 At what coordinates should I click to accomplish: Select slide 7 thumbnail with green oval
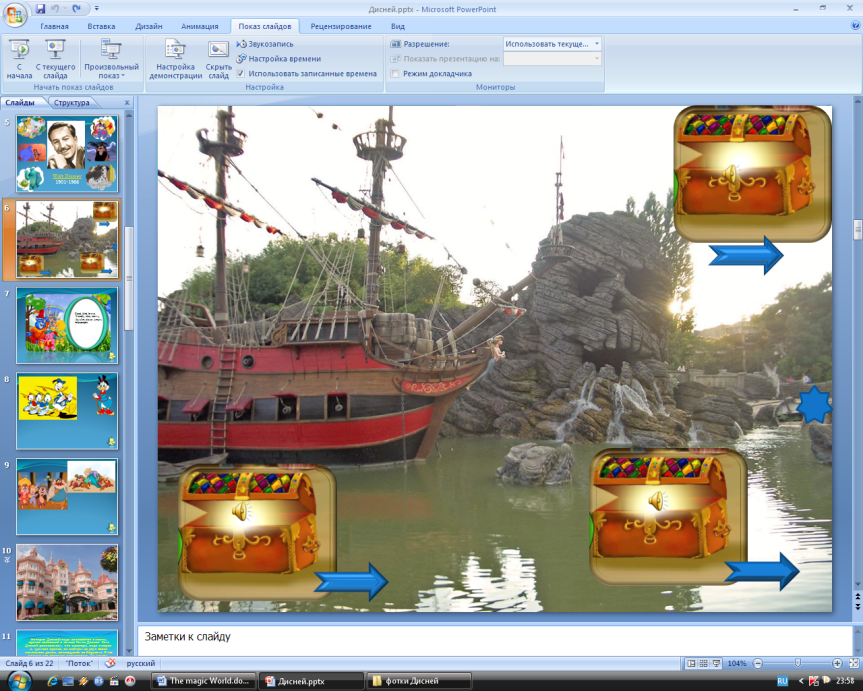pos(67,325)
